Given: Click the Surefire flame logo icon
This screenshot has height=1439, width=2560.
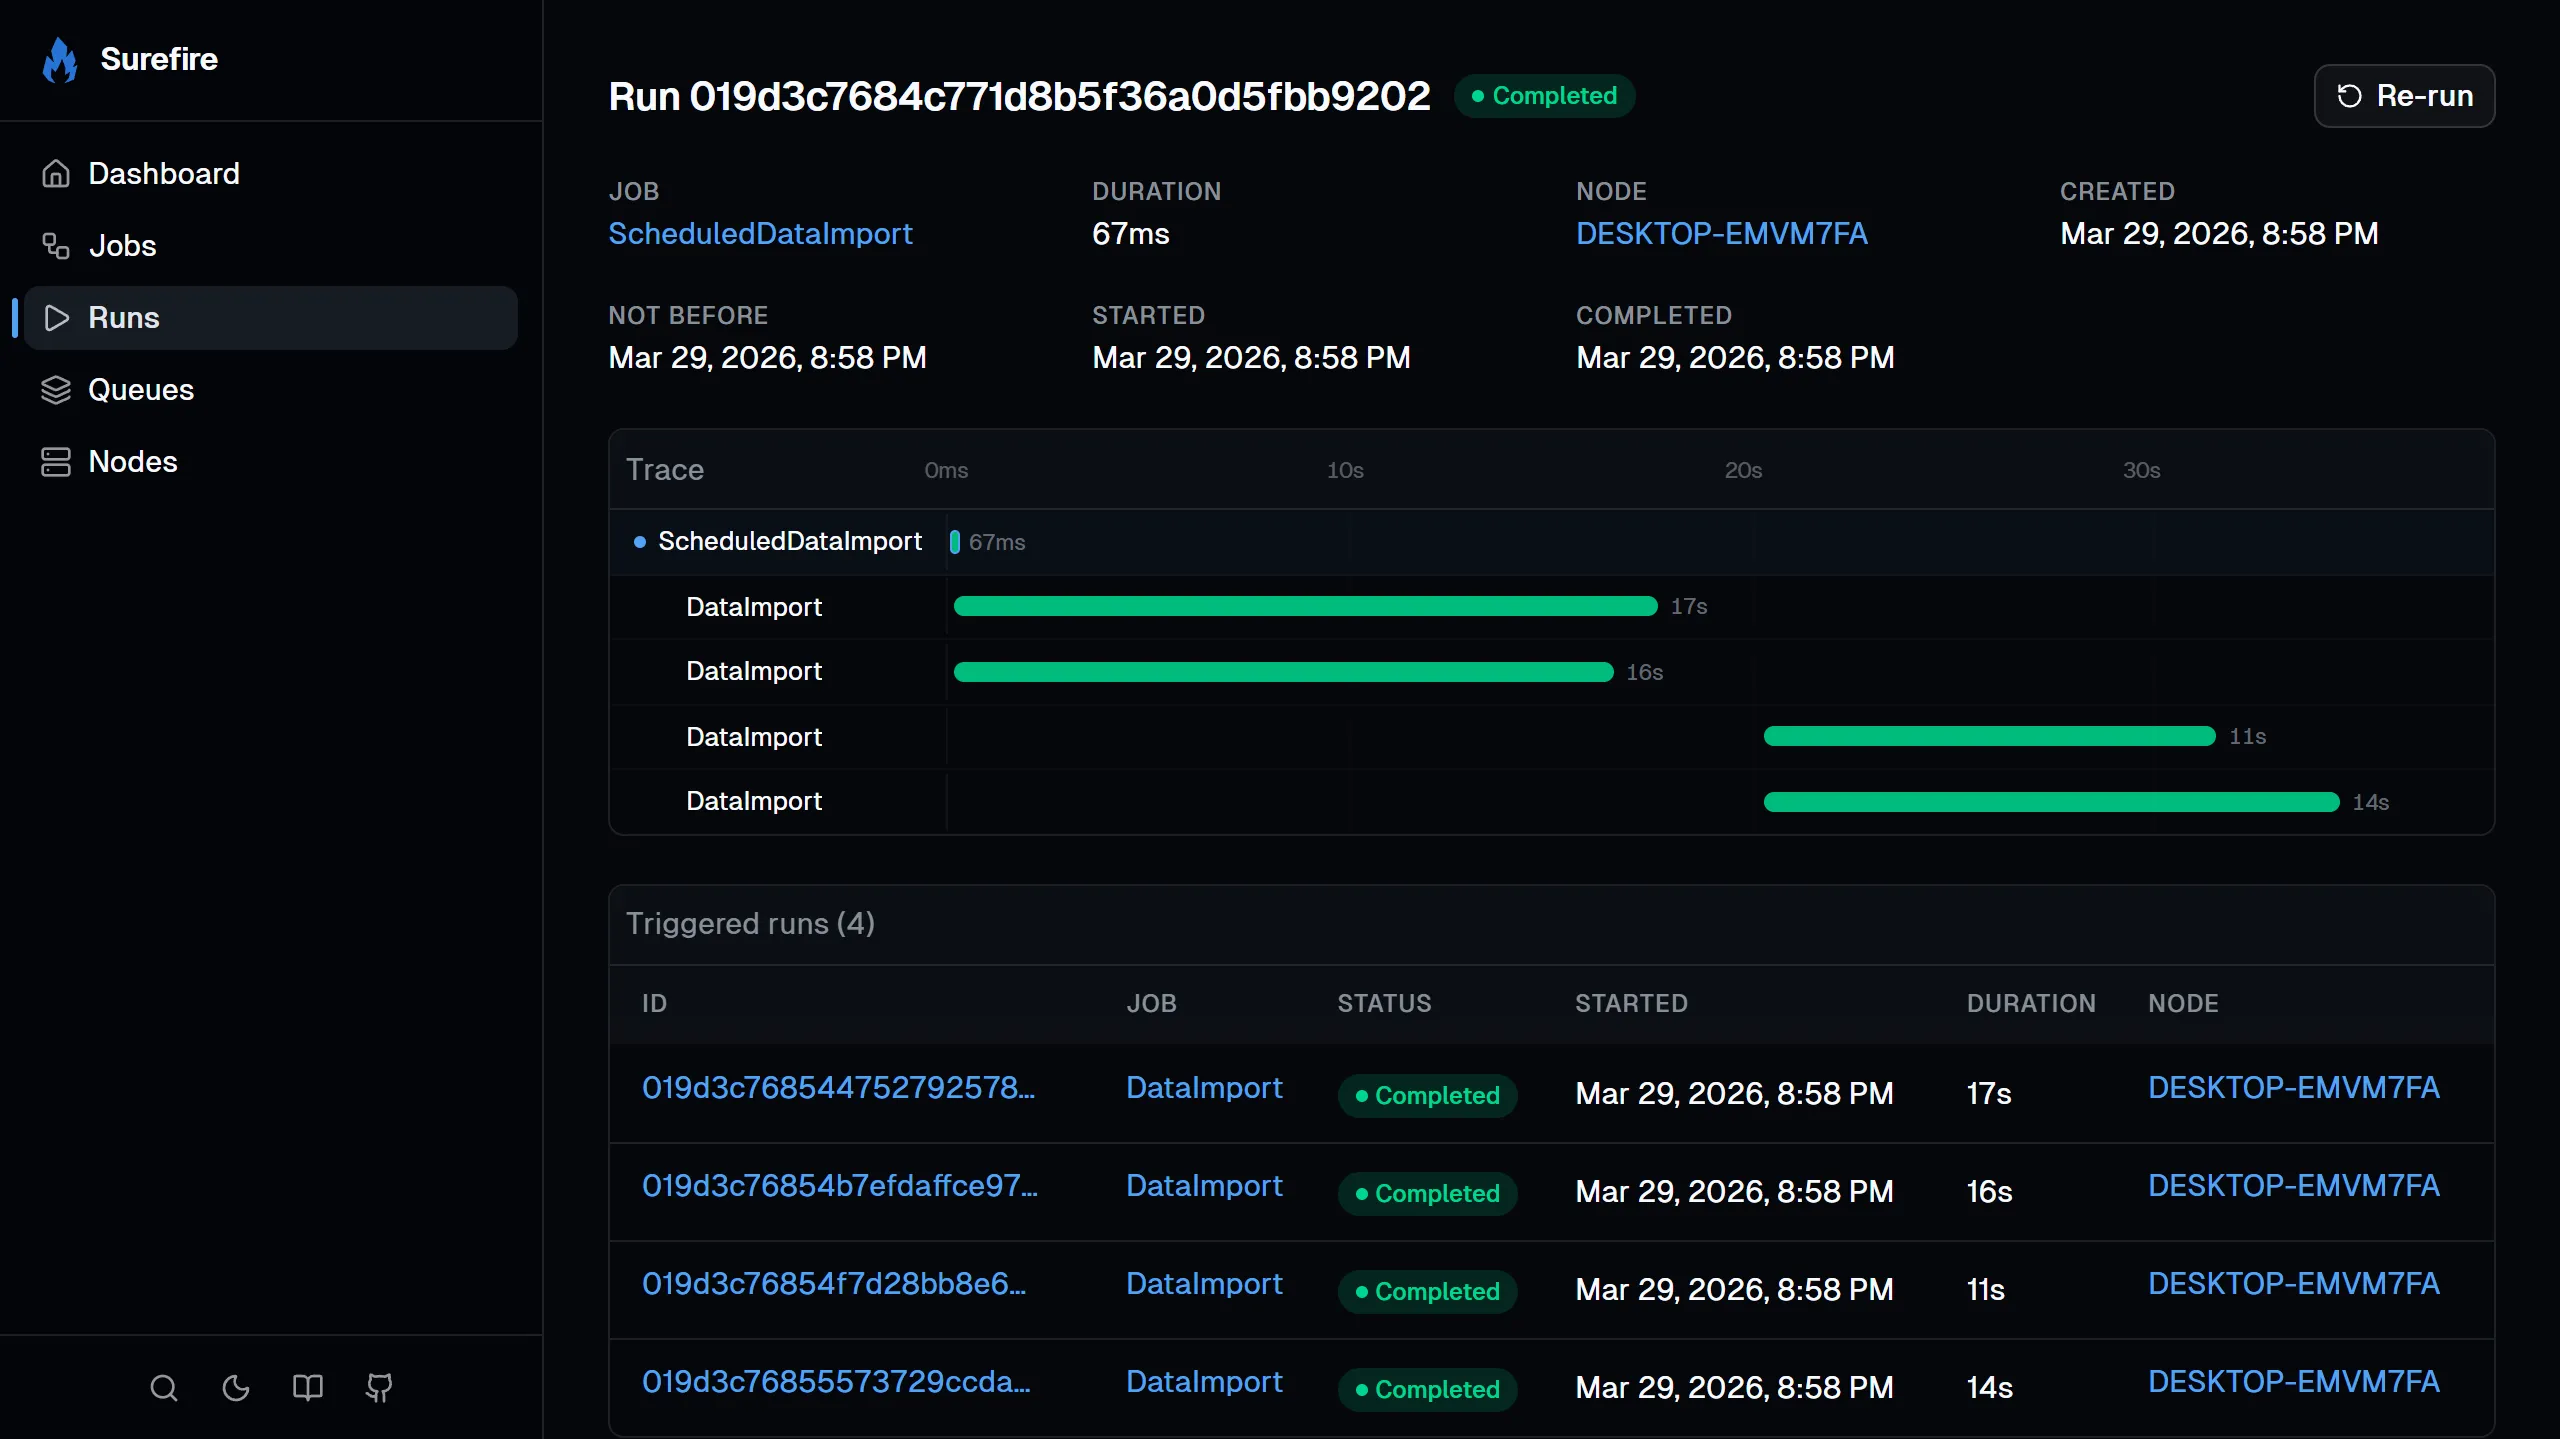Looking at the screenshot, I should point(60,60).
